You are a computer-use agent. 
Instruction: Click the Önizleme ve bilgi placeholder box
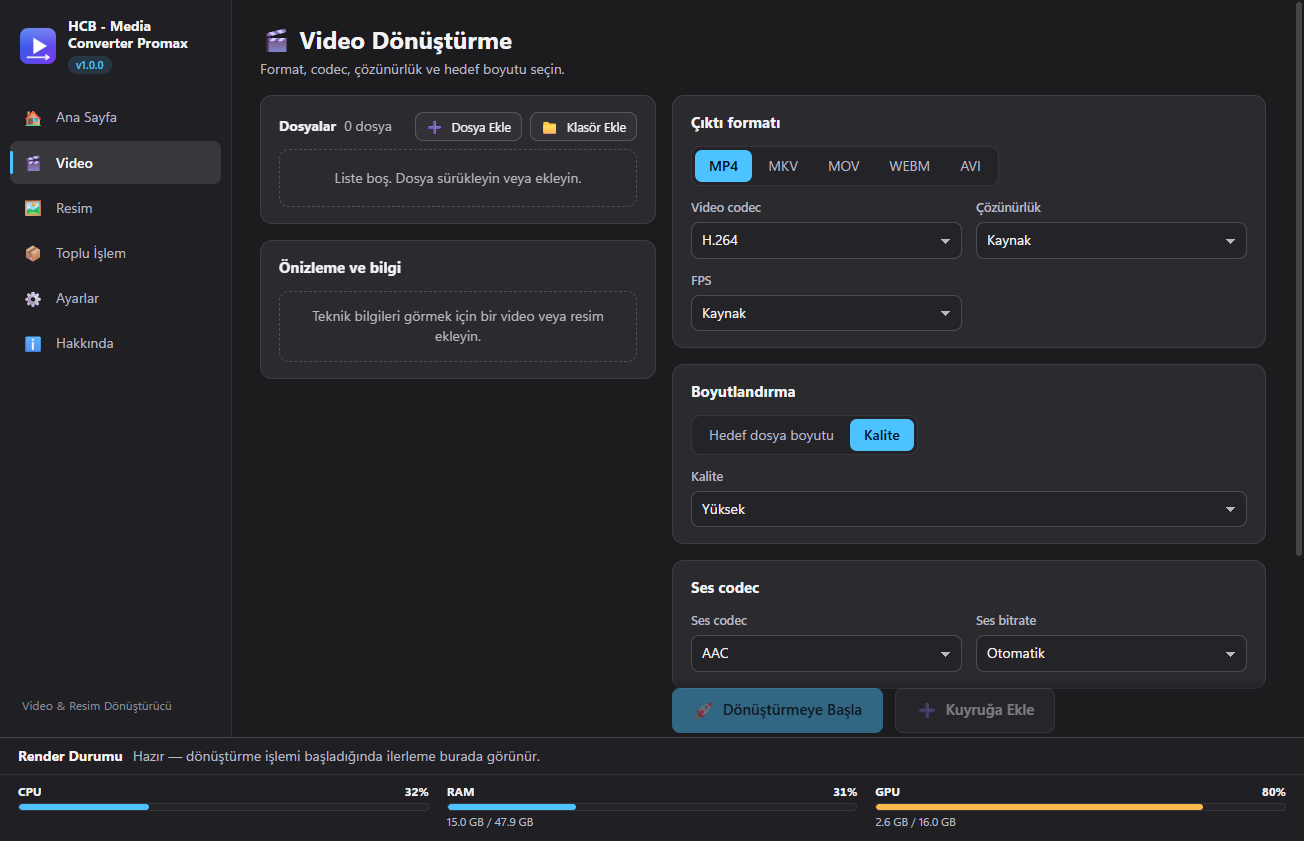click(x=458, y=326)
